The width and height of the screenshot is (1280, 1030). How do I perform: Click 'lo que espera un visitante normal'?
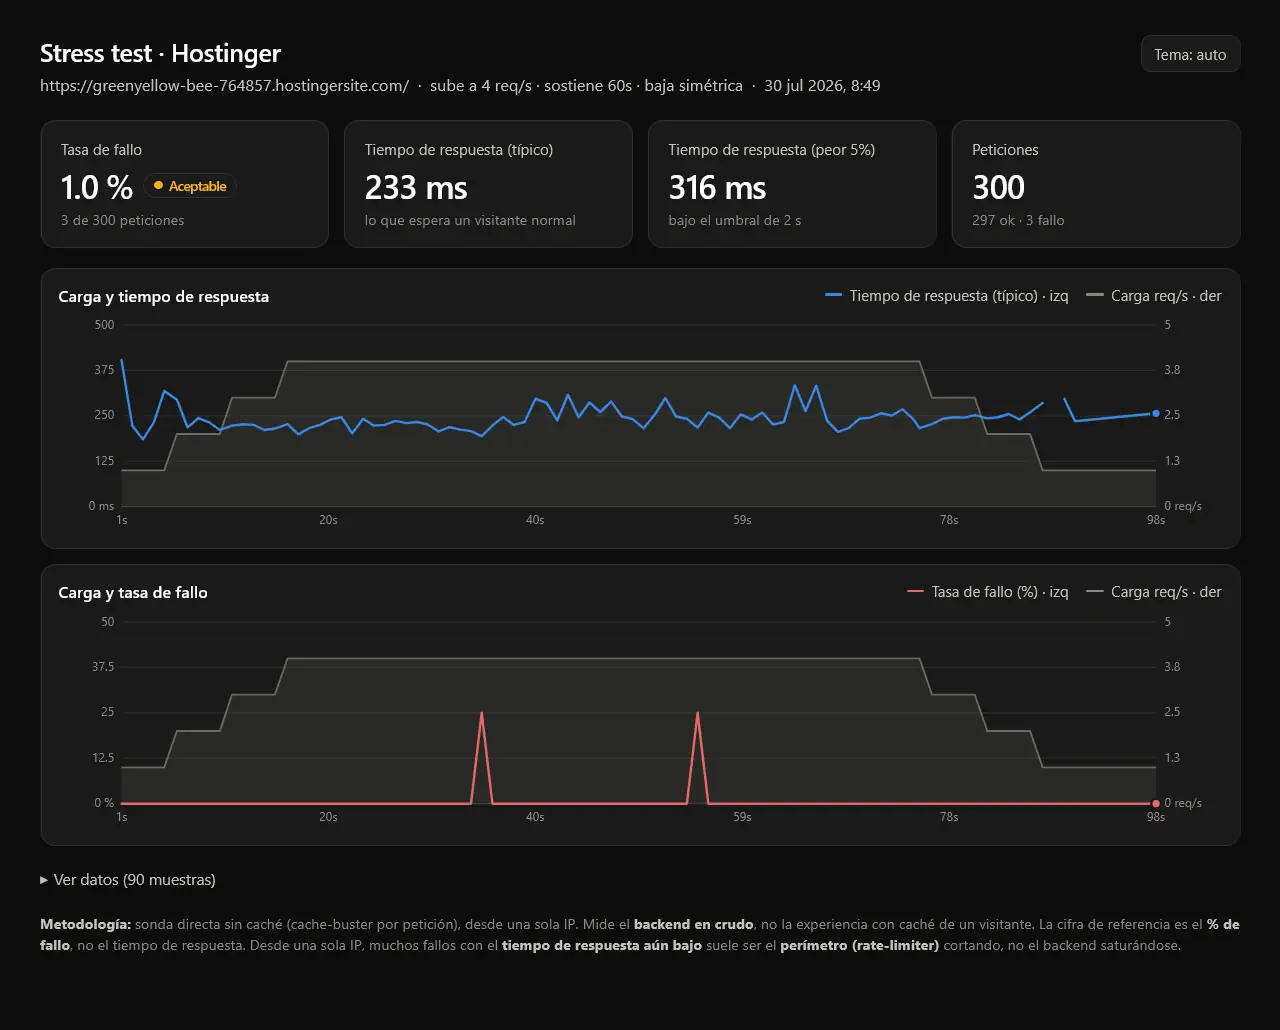[x=470, y=220]
